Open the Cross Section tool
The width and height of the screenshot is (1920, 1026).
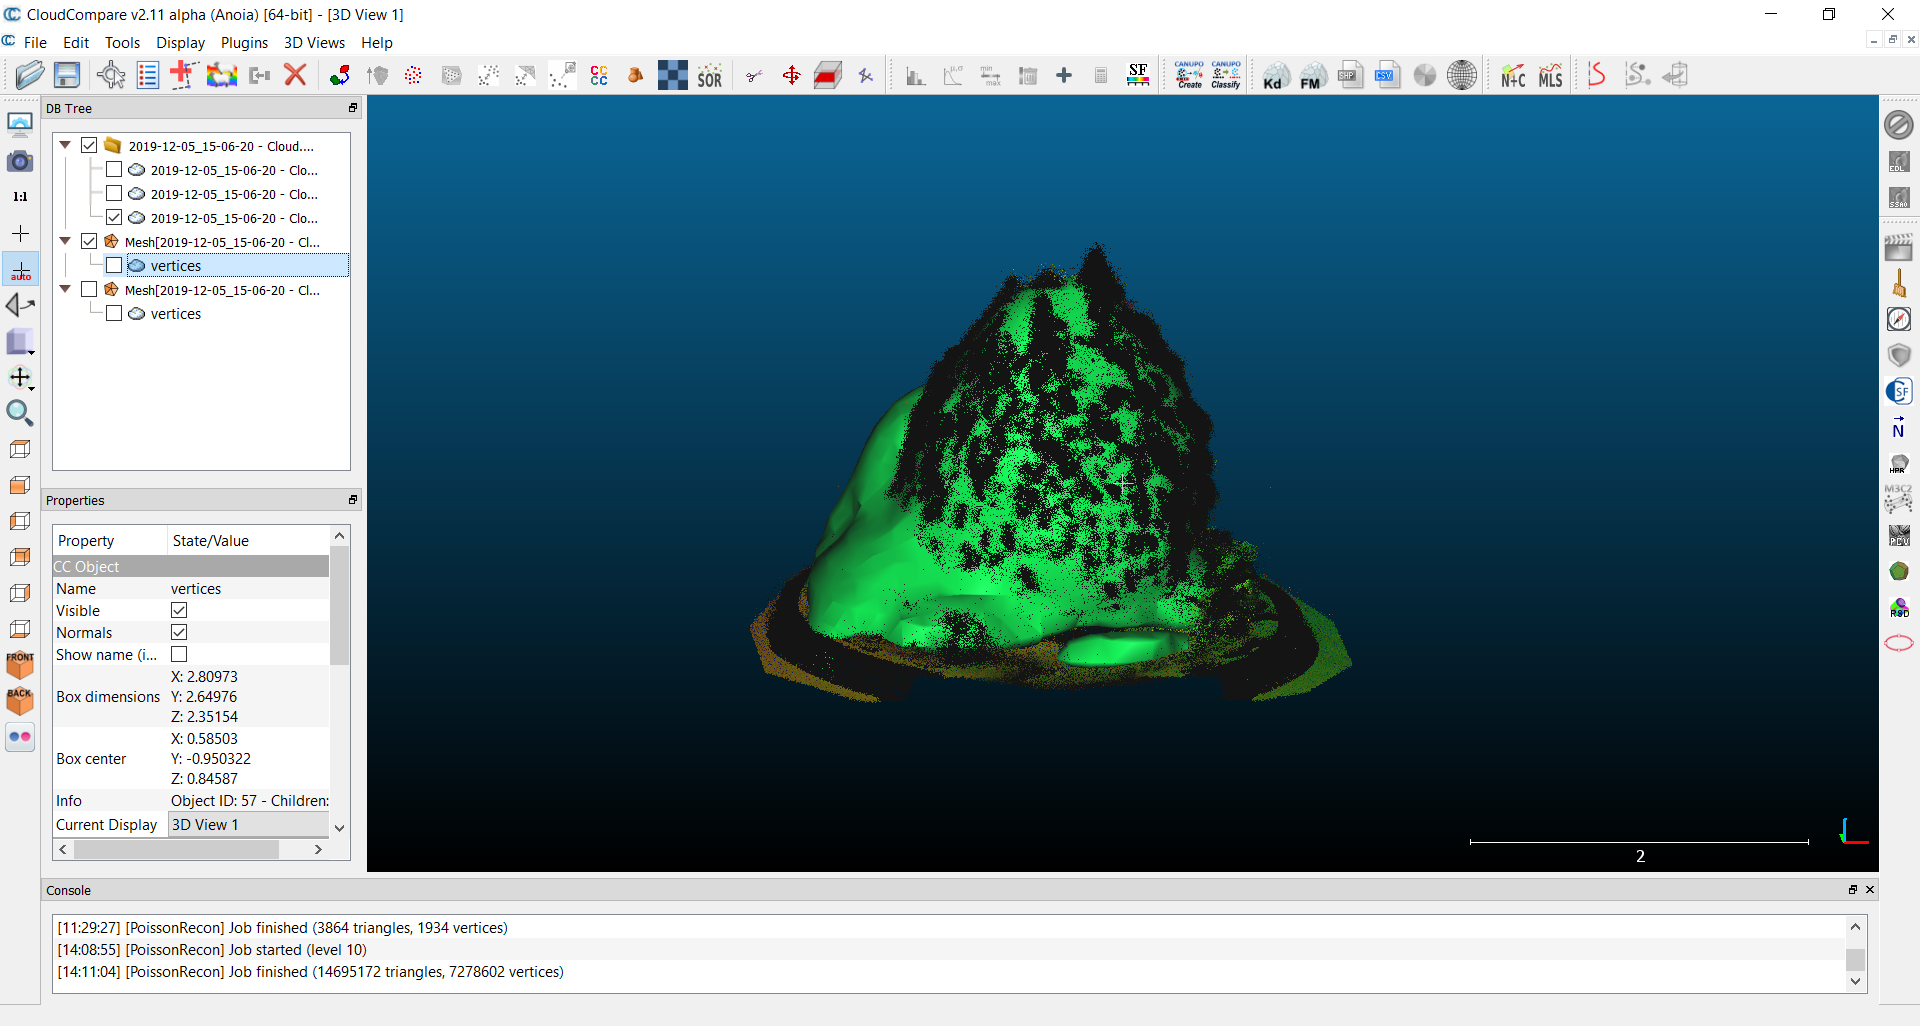[828, 76]
